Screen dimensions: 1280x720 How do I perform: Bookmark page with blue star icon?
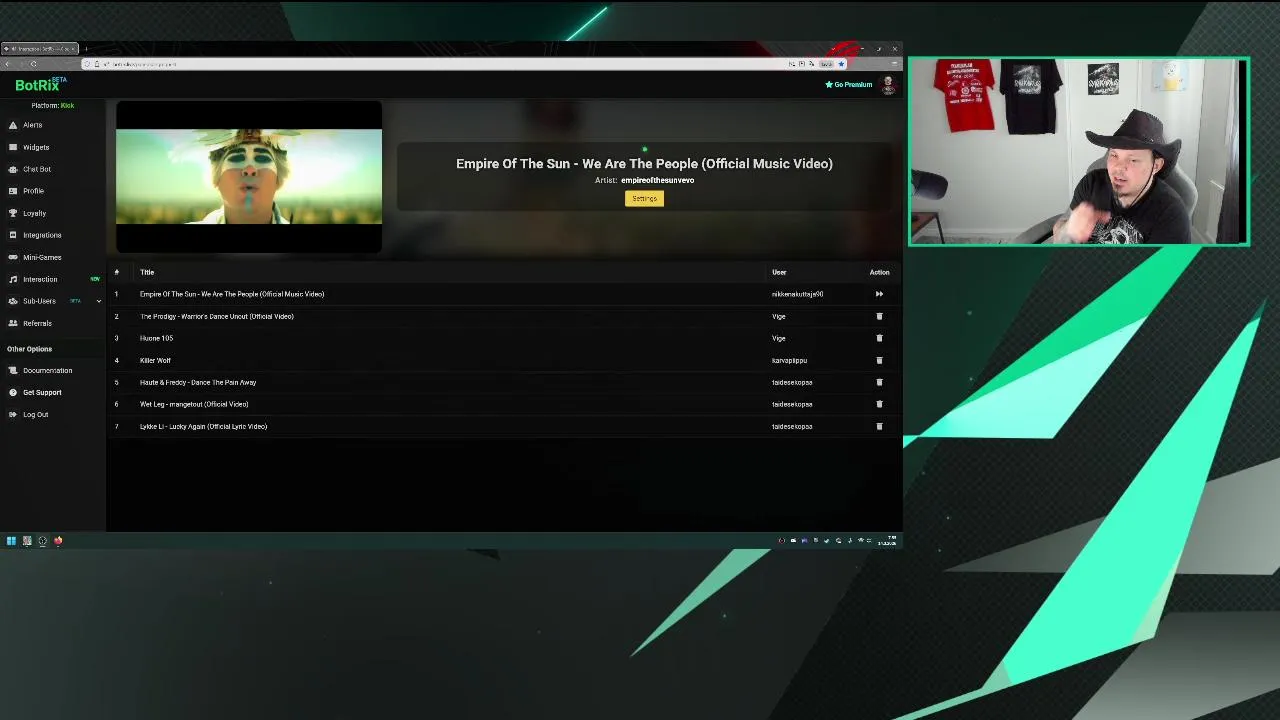pyautogui.click(x=841, y=64)
